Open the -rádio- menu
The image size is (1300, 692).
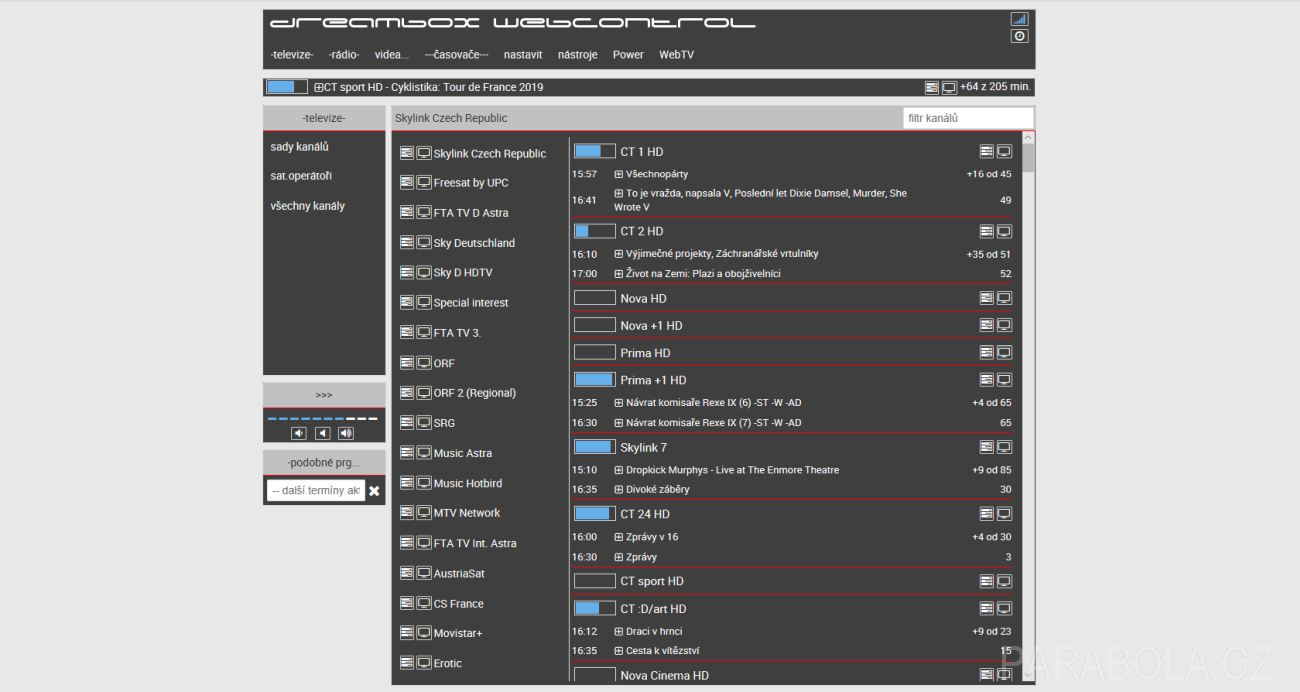pos(344,55)
